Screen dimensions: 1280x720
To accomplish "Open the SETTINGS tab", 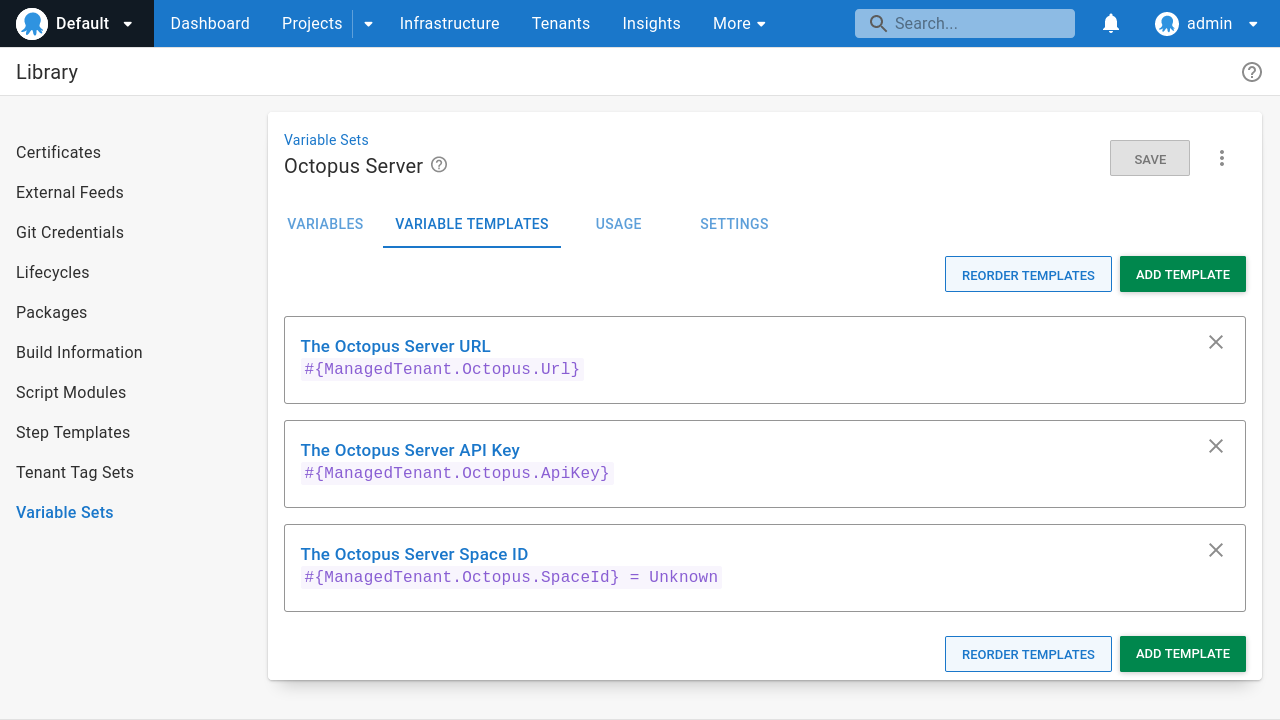I will (x=734, y=224).
